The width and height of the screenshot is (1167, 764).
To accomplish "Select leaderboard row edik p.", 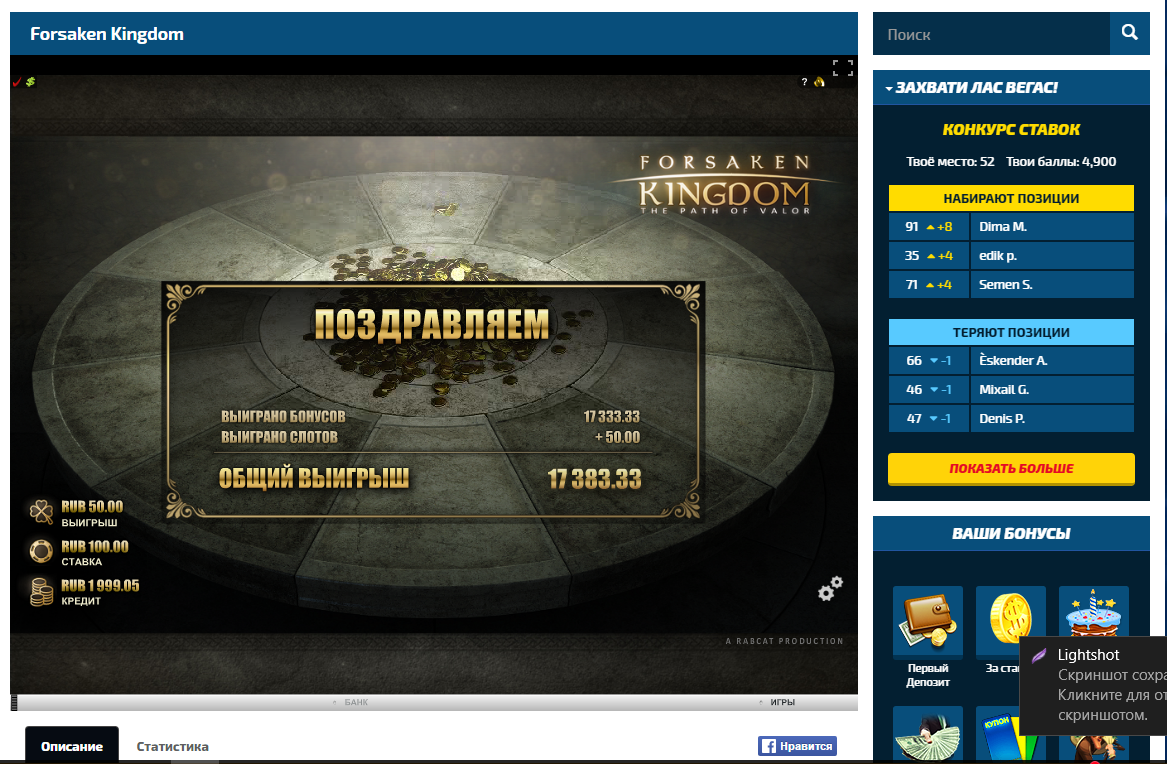I will (1011, 256).
